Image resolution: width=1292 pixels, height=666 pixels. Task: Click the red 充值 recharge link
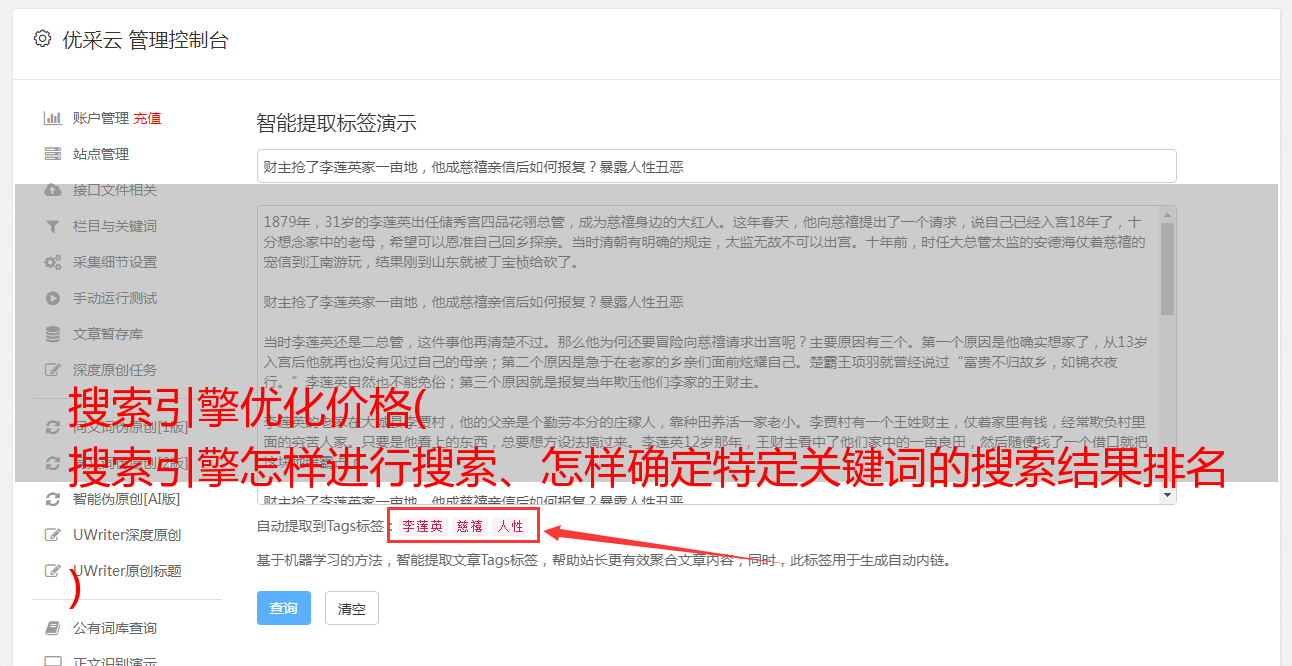[x=147, y=118]
